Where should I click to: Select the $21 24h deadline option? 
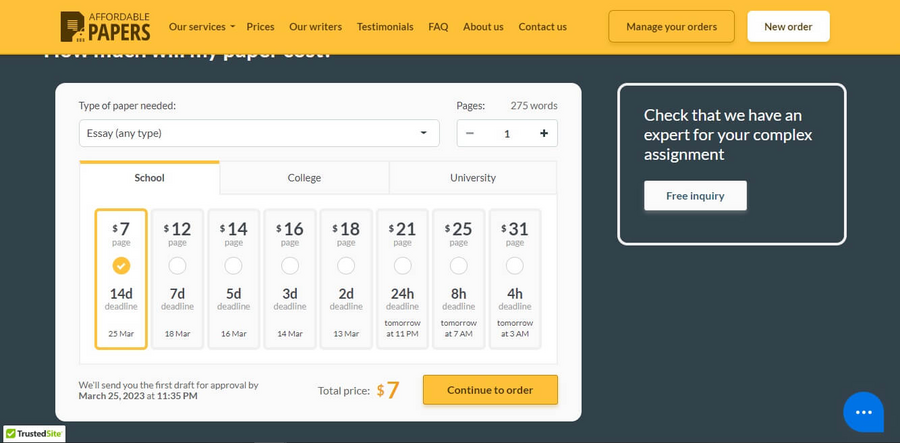pos(402,279)
